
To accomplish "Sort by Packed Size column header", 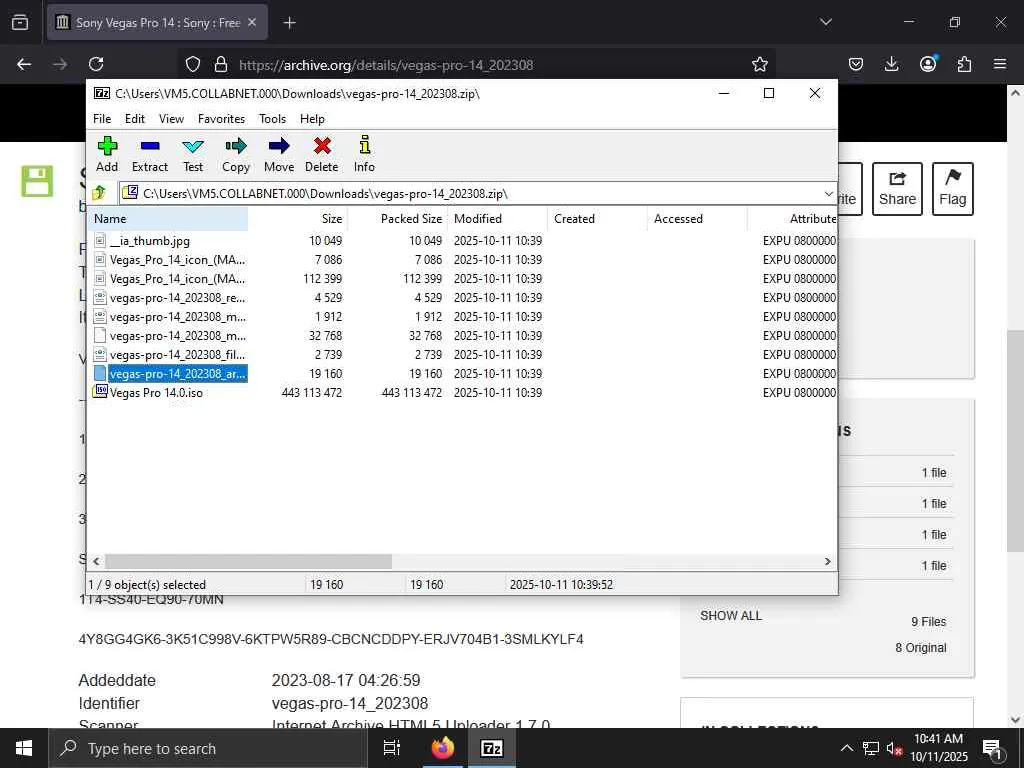I will point(398,219).
